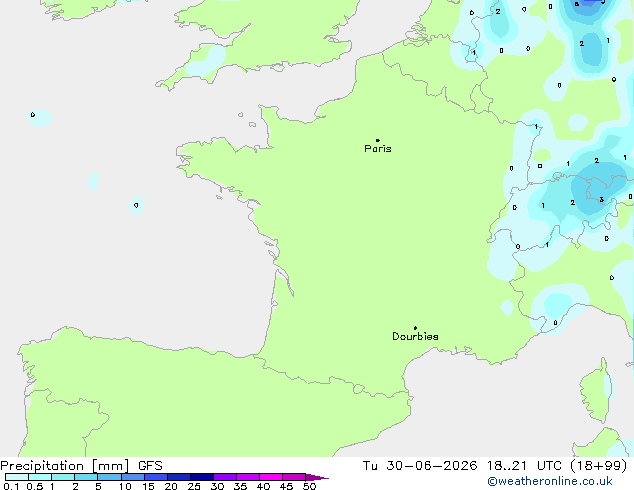This screenshot has height=490, width=634.
Task: Click the Paris city label
Action: (378, 148)
